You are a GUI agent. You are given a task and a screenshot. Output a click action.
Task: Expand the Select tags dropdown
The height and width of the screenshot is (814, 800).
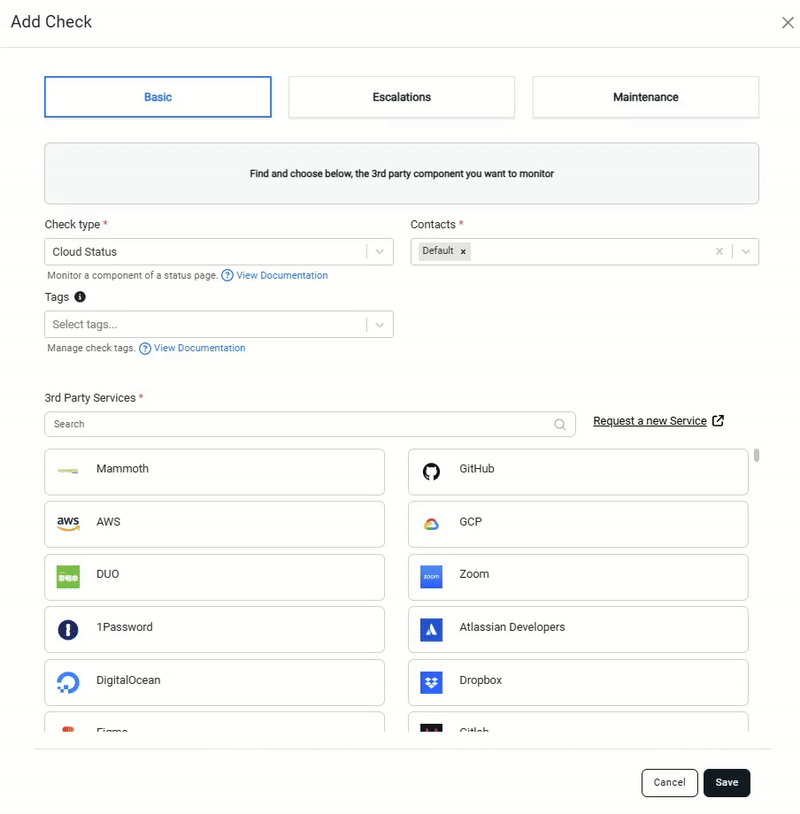pos(380,324)
